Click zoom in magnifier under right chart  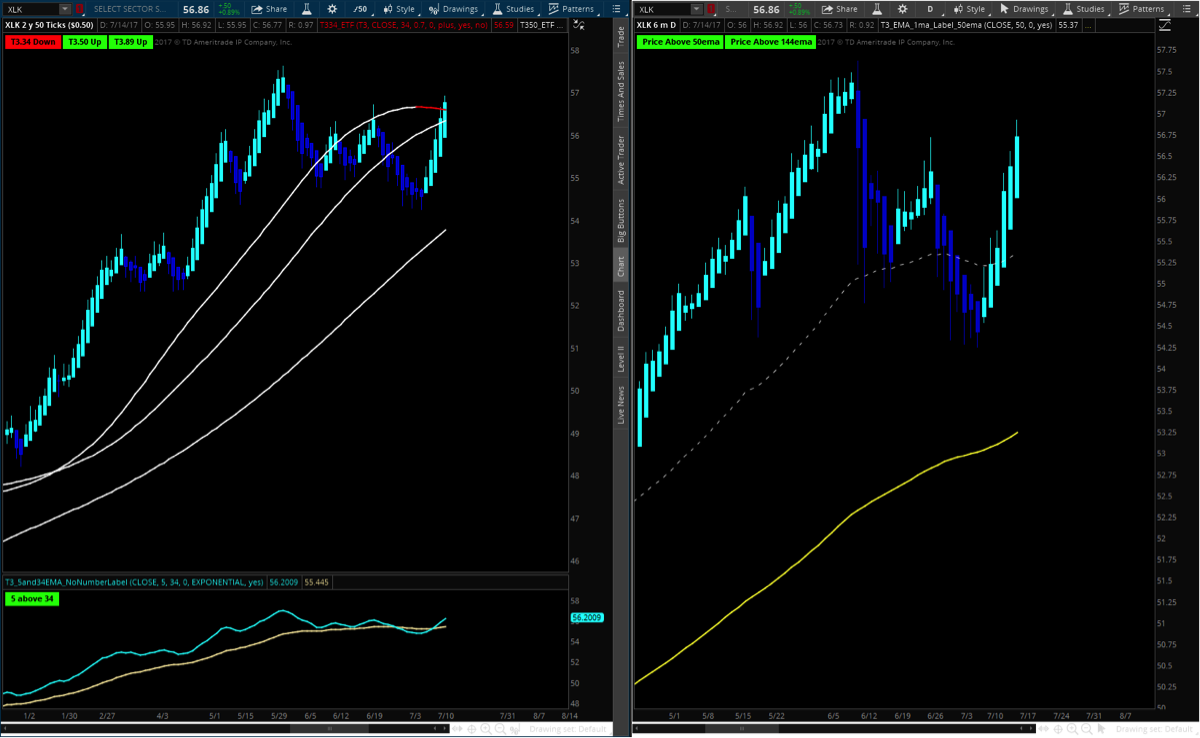pyautogui.click(x=1071, y=729)
